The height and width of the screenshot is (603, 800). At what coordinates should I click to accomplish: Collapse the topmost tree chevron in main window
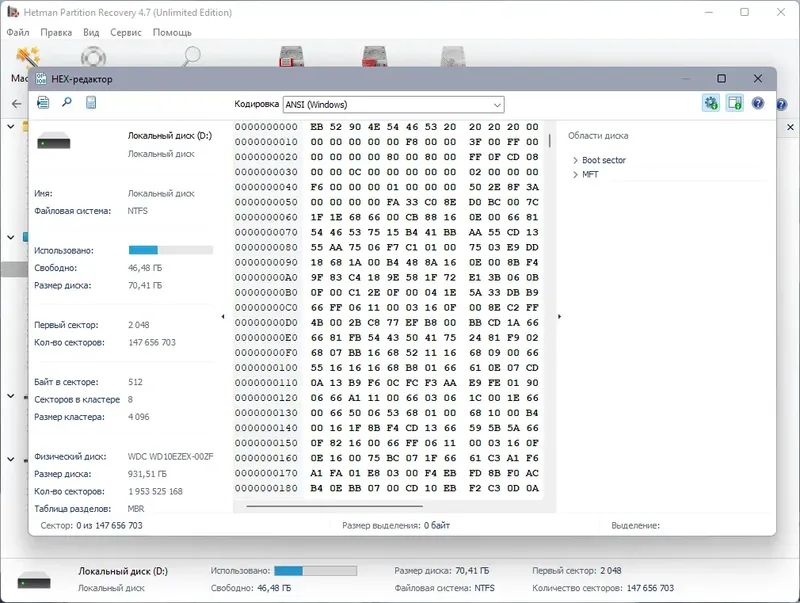click(x=11, y=126)
